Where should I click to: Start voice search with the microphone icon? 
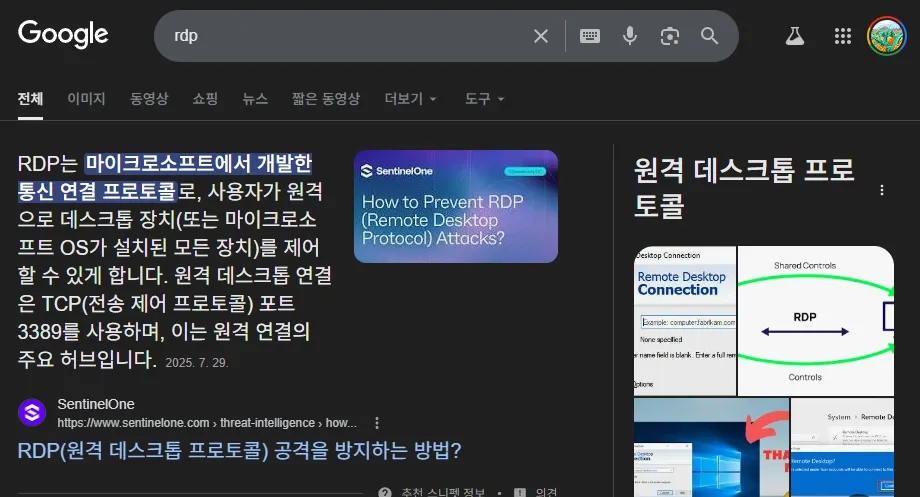(x=630, y=36)
